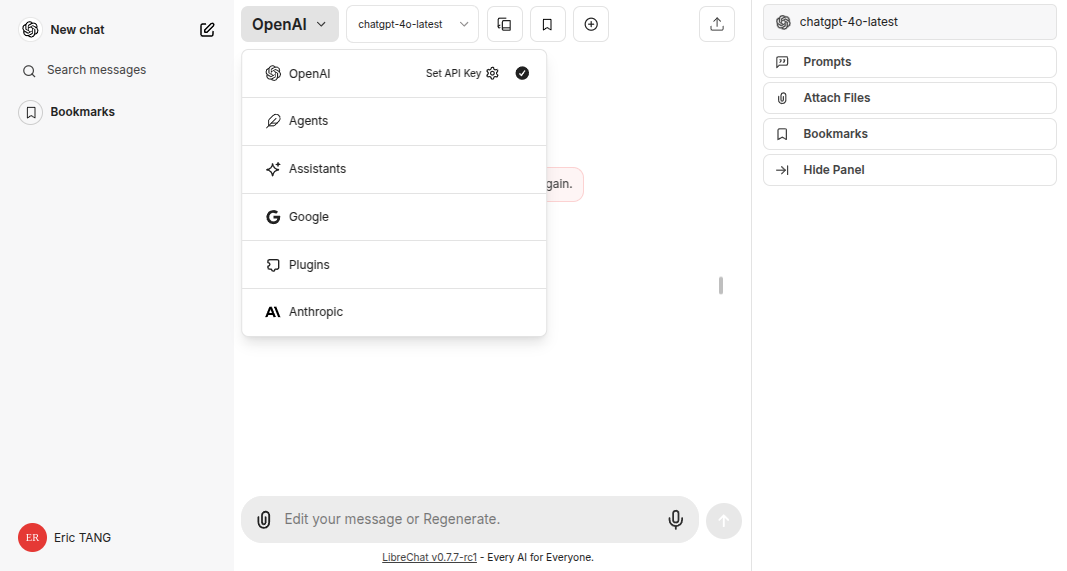The height and width of the screenshot is (571, 1067).
Task: Click the Set API Key gear icon
Action: pos(493,74)
